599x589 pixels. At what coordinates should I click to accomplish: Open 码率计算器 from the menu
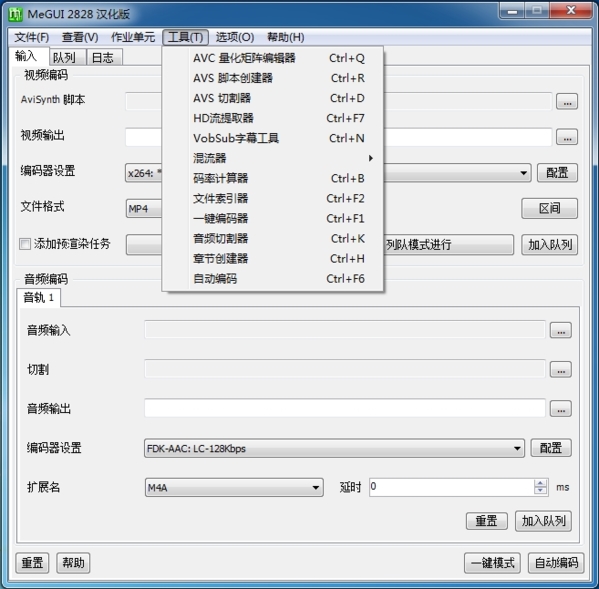tap(272, 178)
